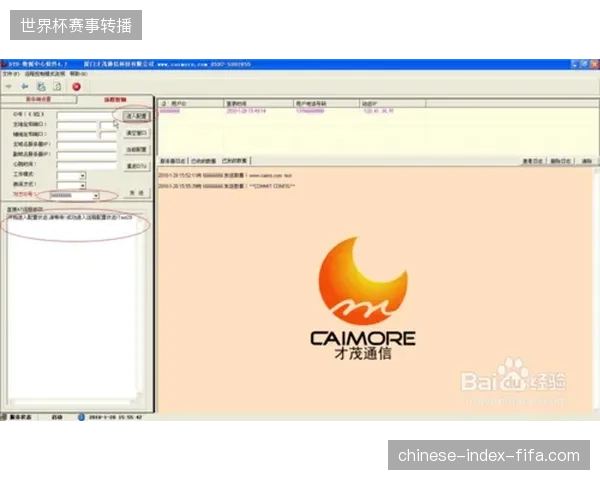The height and width of the screenshot is (480, 600).
Task: Open the red-labeled ID dropdown showing 66666666
Action: pos(75,196)
